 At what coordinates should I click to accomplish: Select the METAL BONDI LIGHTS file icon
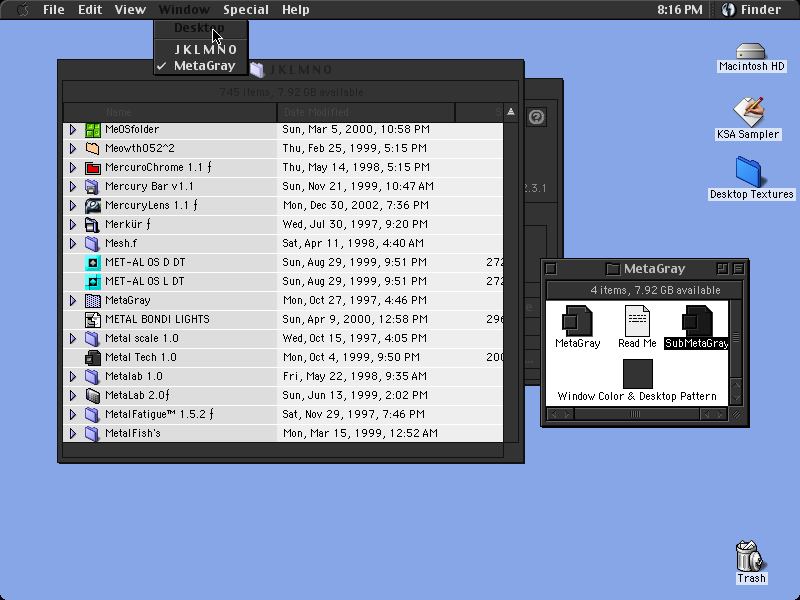click(92, 319)
